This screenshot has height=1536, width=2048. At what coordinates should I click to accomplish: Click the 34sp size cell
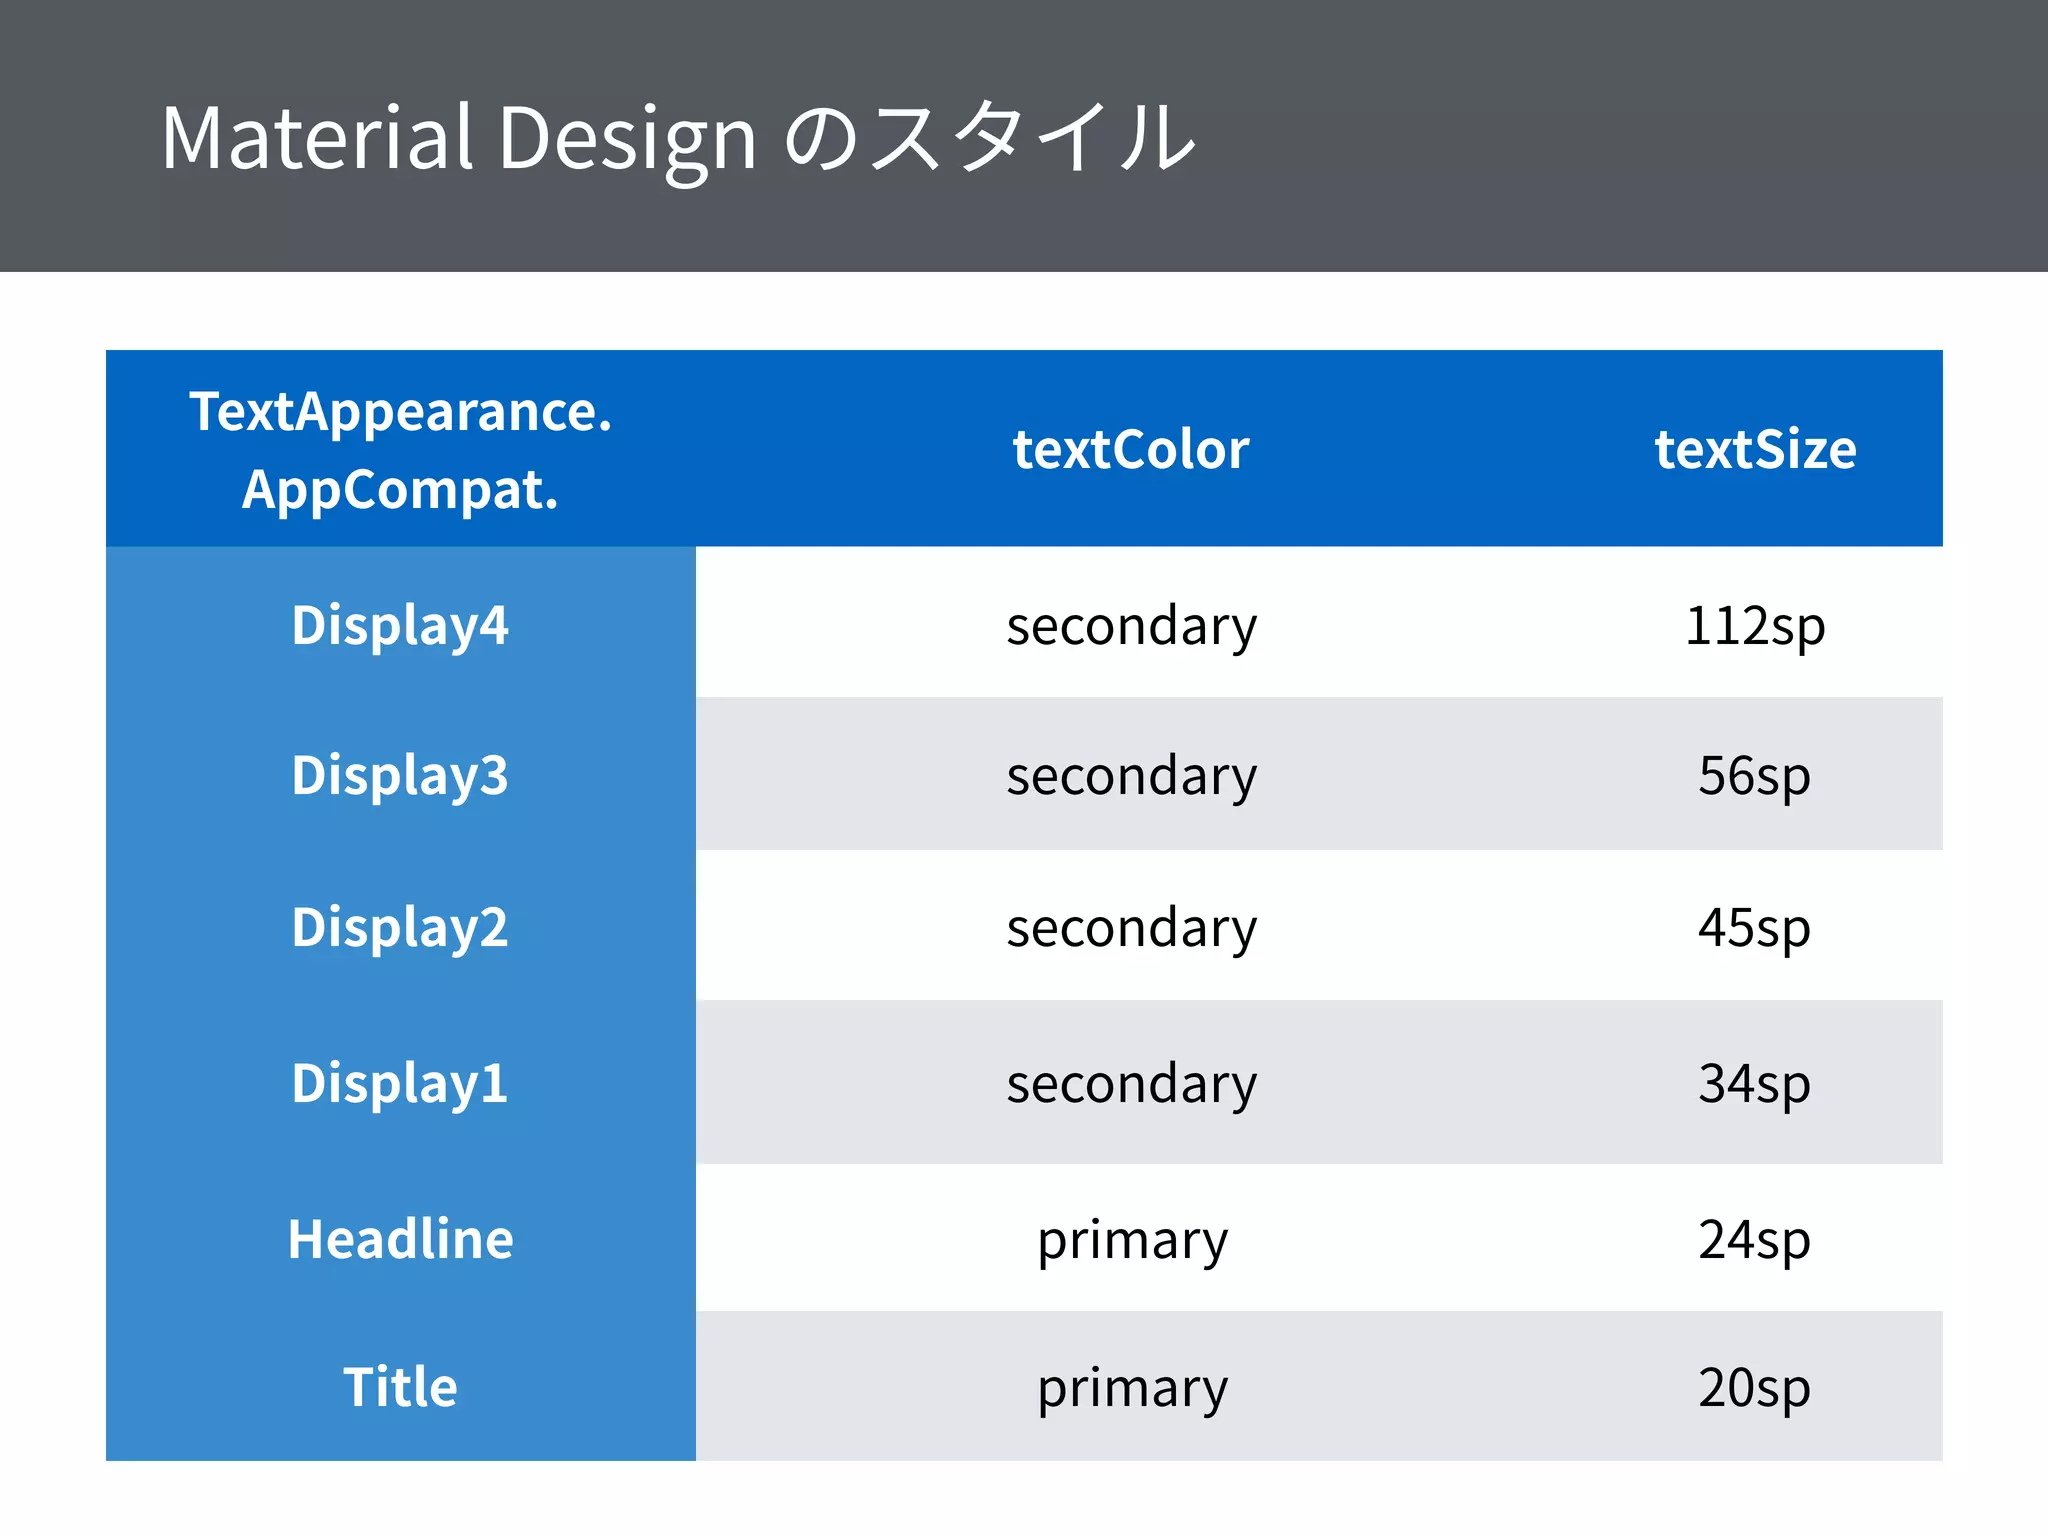(1755, 1083)
